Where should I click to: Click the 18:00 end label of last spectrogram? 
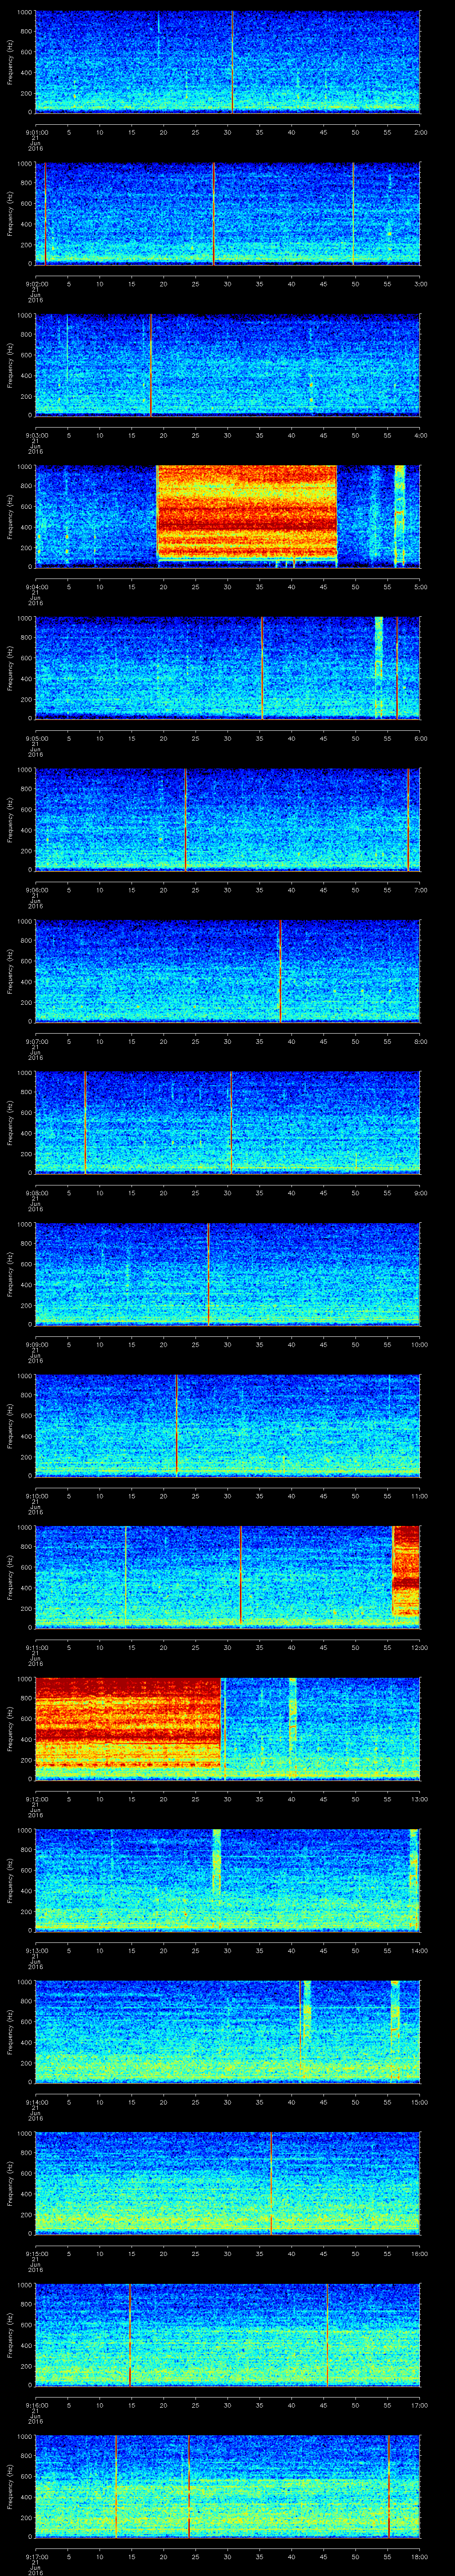pyautogui.click(x=419, y=2556)
